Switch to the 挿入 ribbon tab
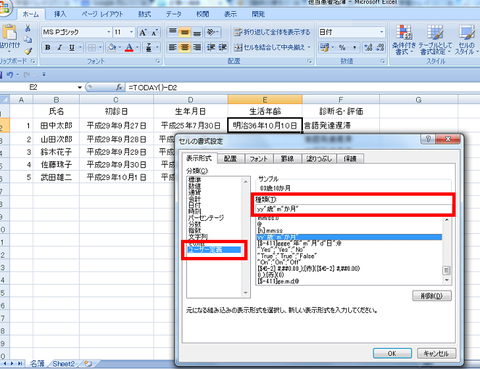The image size is (480, 369). [60, 14]
